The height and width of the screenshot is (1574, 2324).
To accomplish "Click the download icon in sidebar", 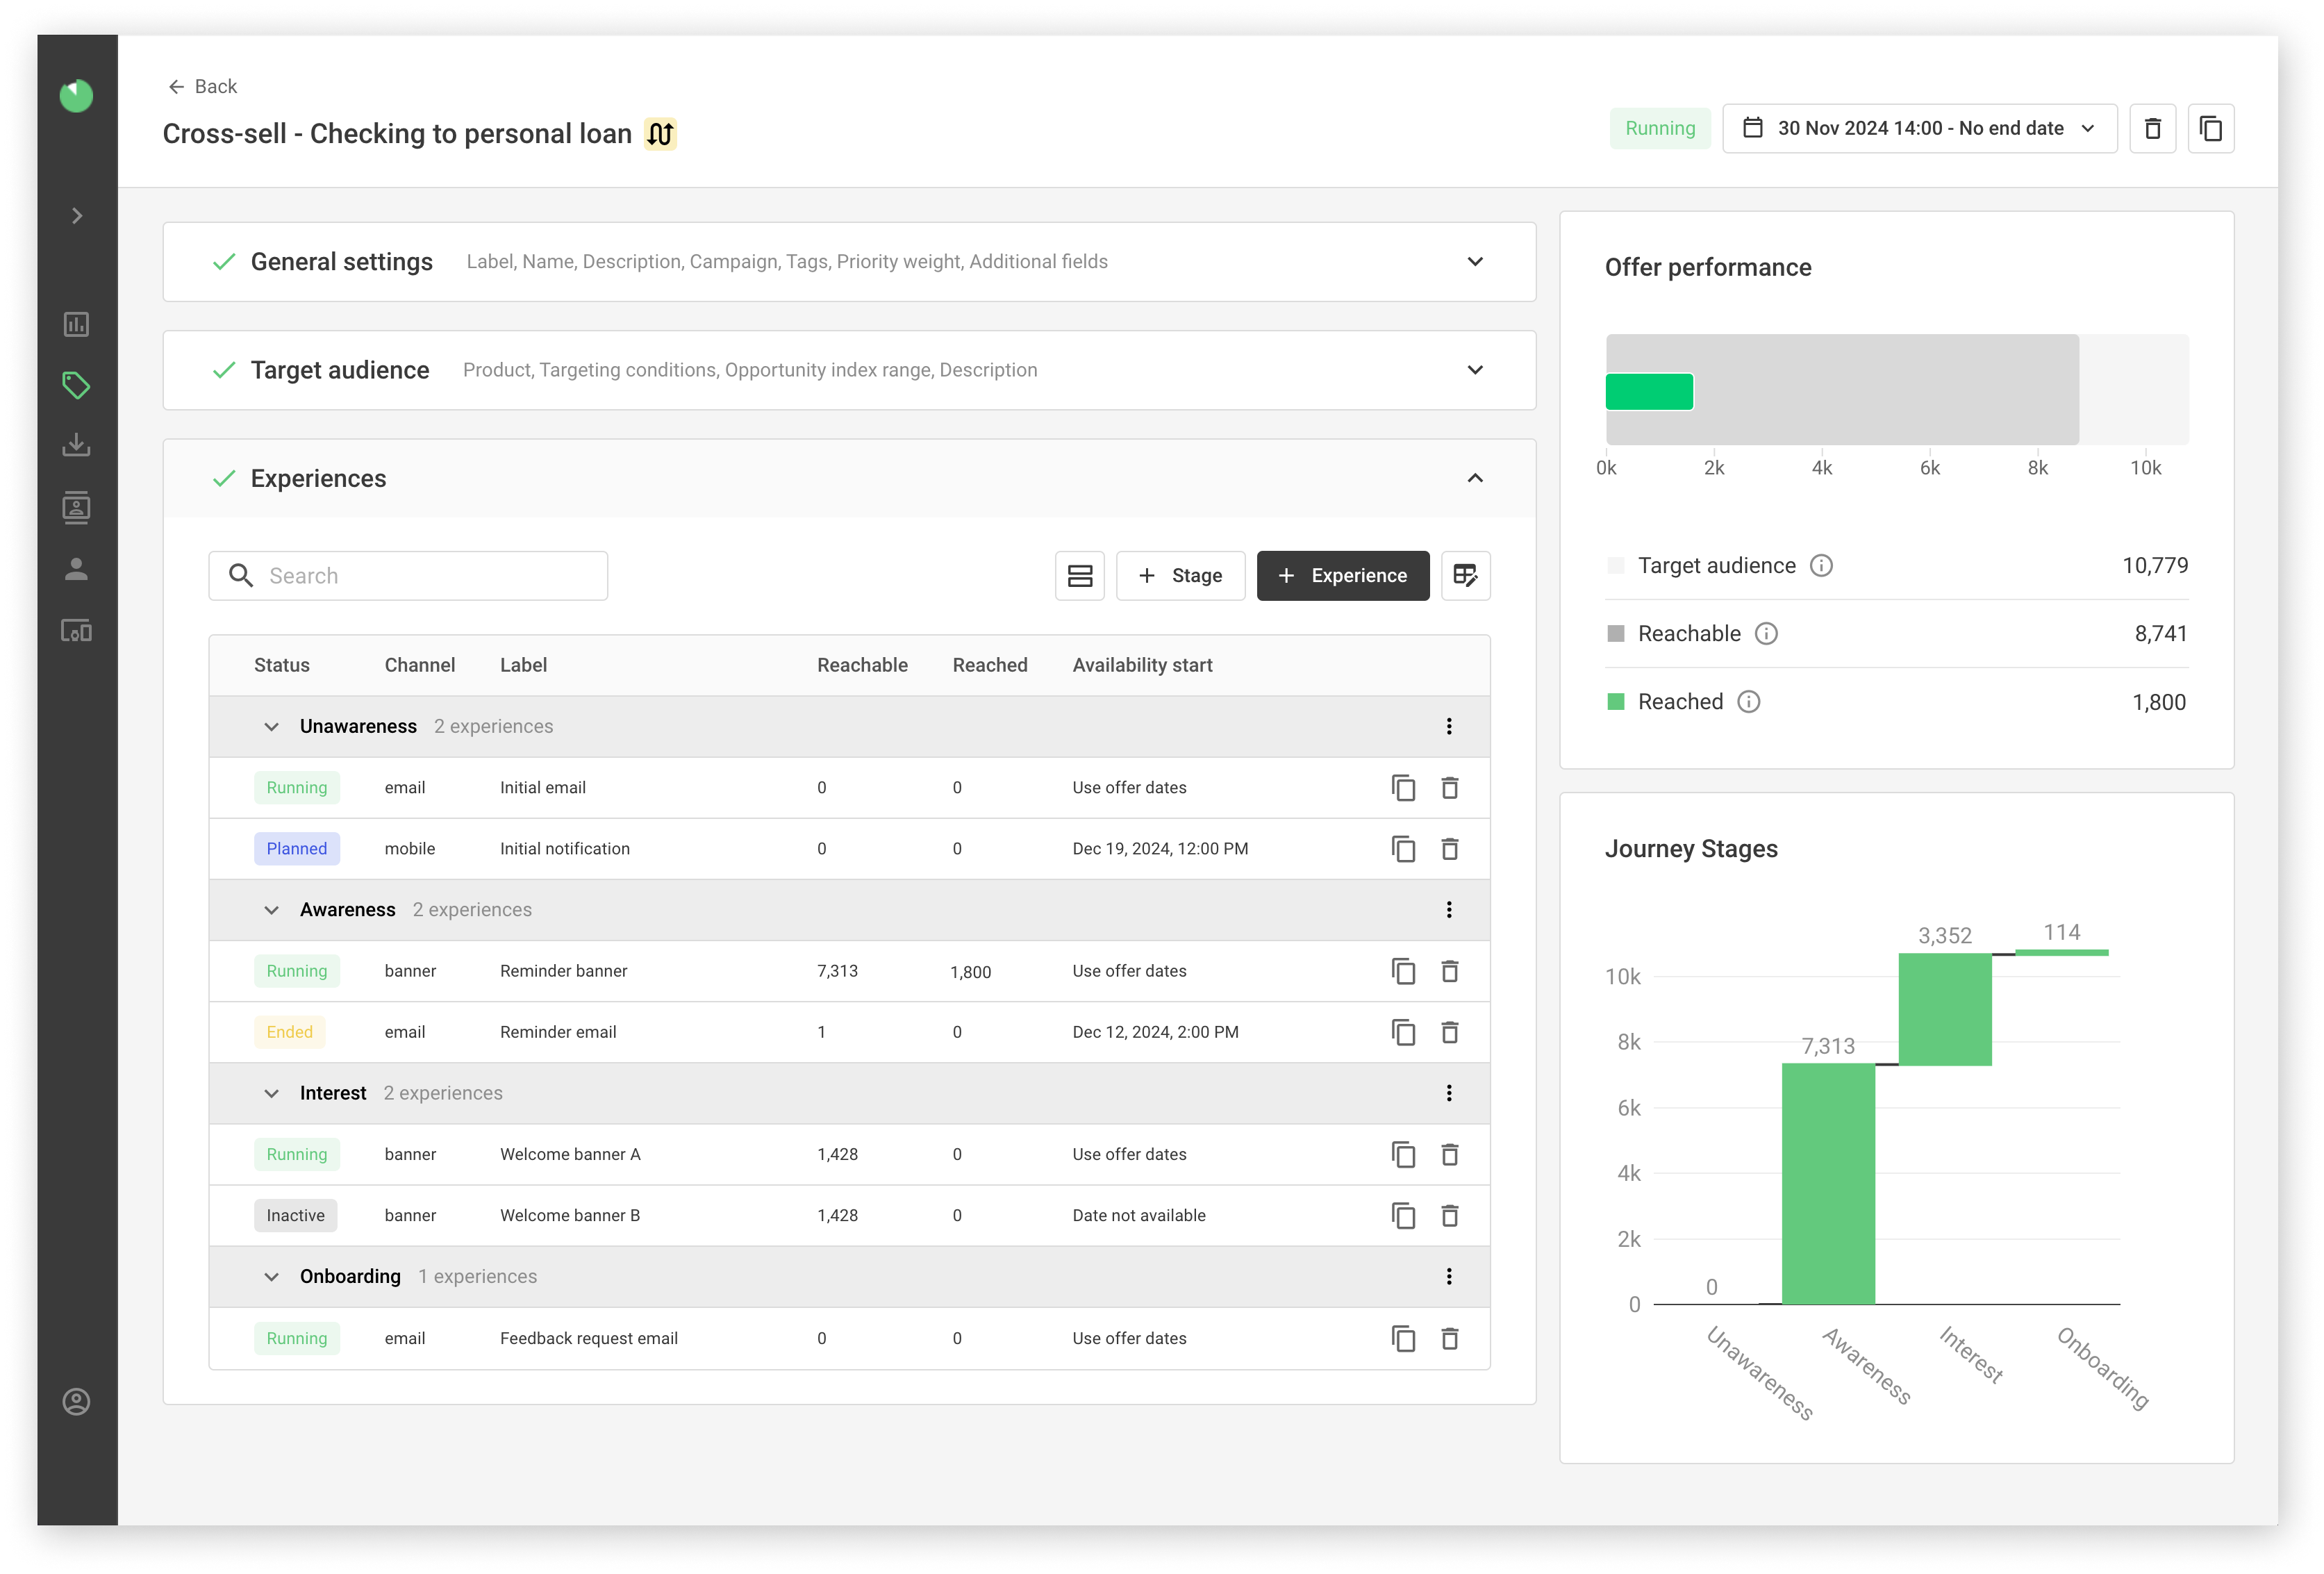I will point(76,445).
